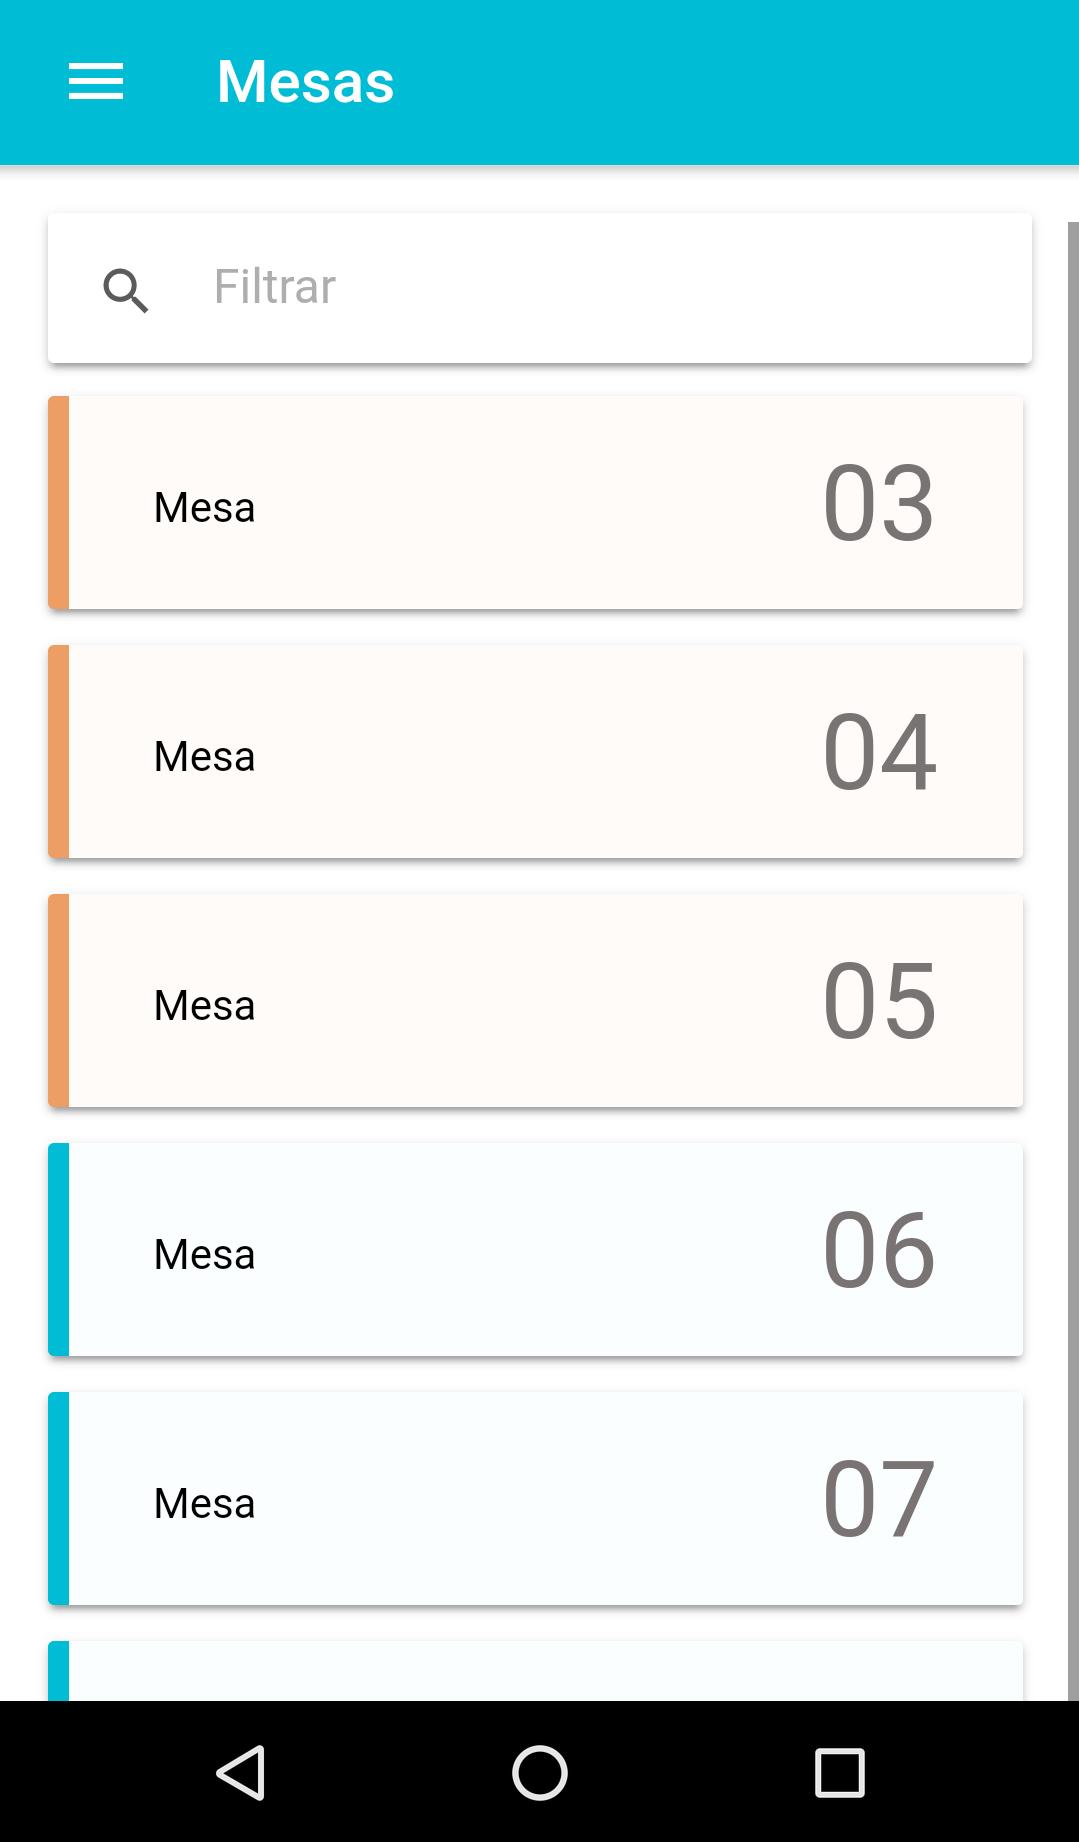Click the blue status stripe of Mesa 06
1079x1842 pixels.
coord(58,1249)
